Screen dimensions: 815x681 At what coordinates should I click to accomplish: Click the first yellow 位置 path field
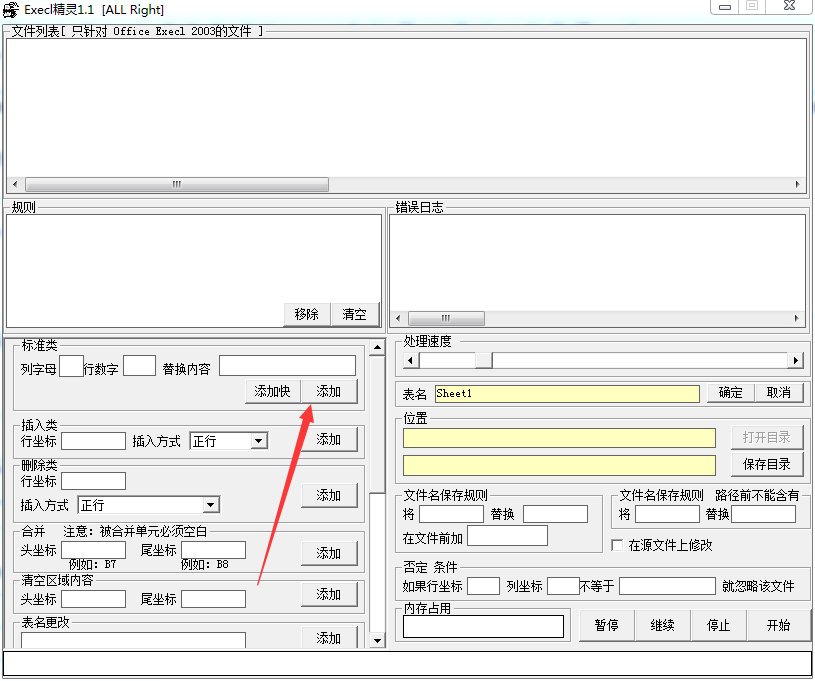[559, 438]
